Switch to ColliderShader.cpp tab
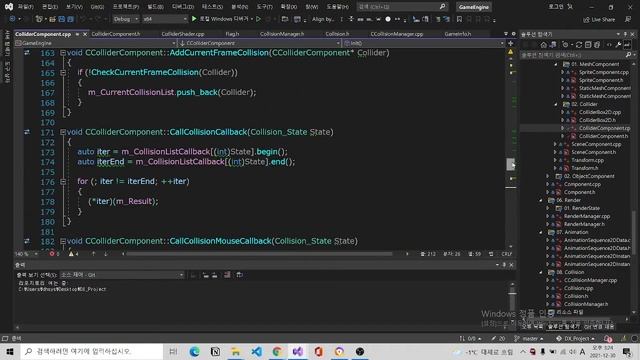 point(183,34)
